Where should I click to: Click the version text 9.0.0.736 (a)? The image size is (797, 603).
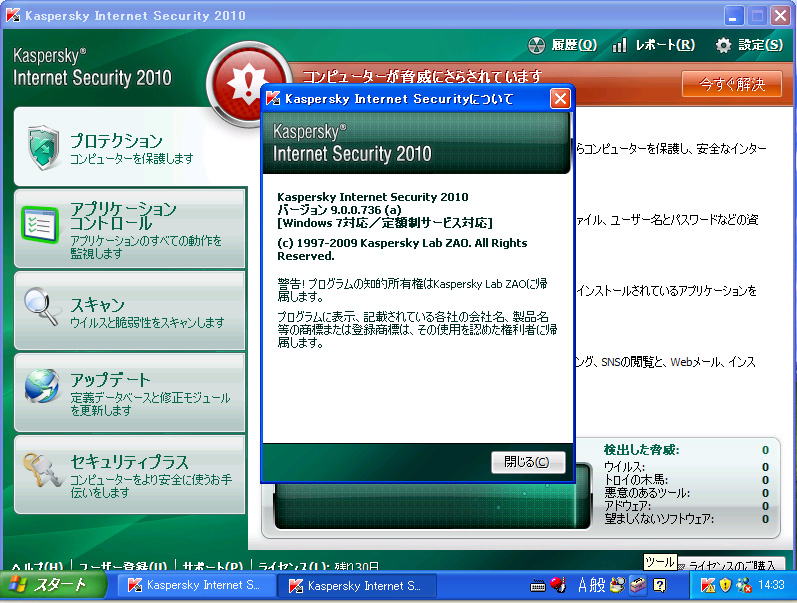tap(339, 210)
